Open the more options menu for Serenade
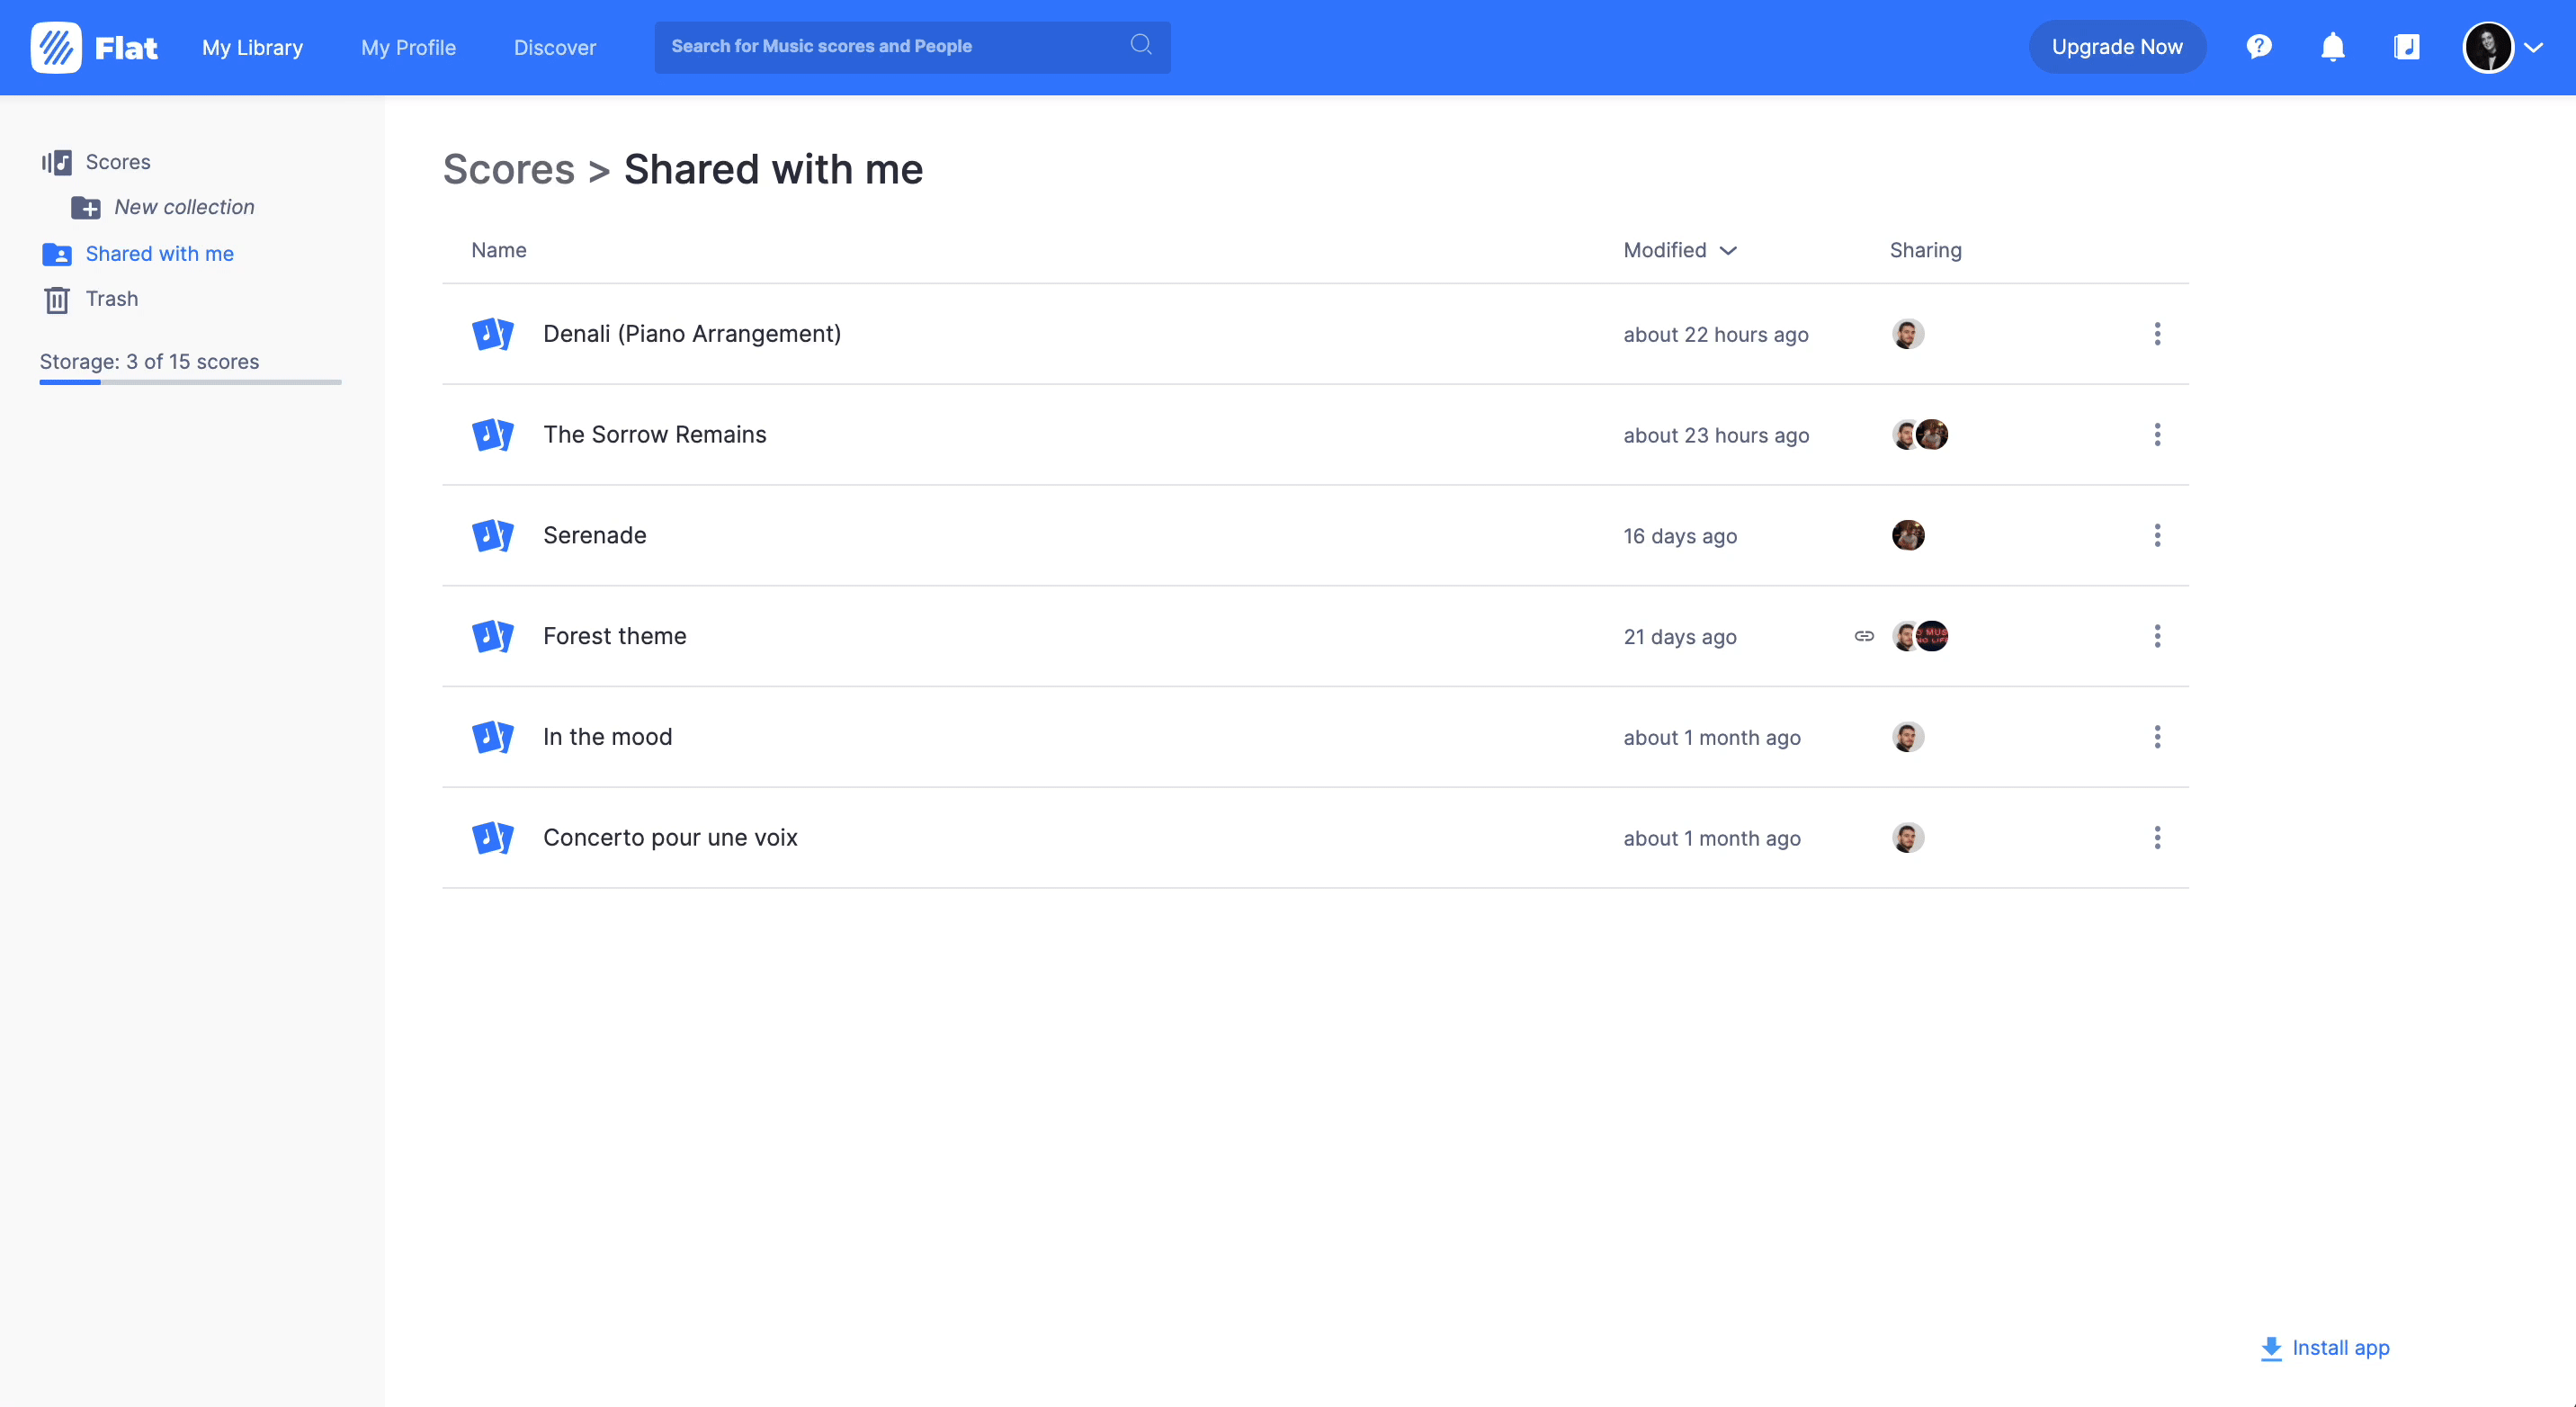This screenshot has width=2576, height=1407. 2157,536
